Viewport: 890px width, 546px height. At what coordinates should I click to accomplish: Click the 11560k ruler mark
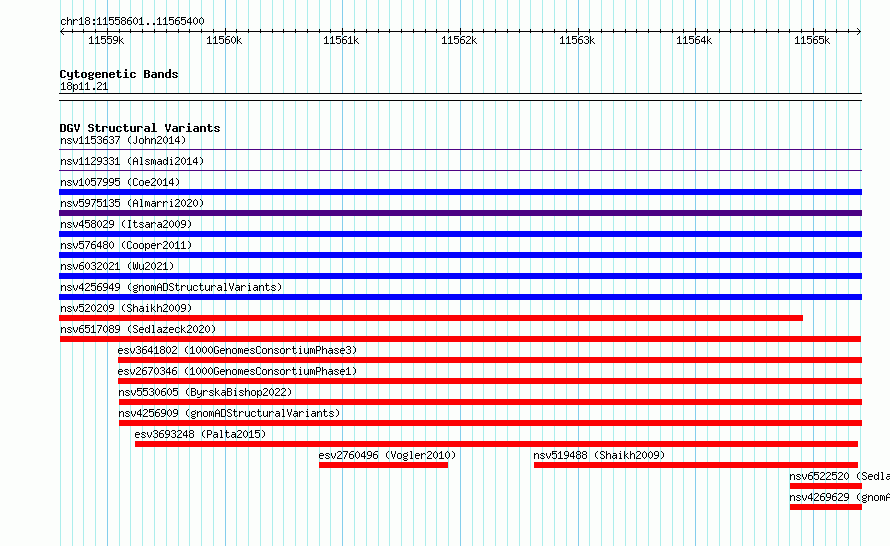click(224, 40)
